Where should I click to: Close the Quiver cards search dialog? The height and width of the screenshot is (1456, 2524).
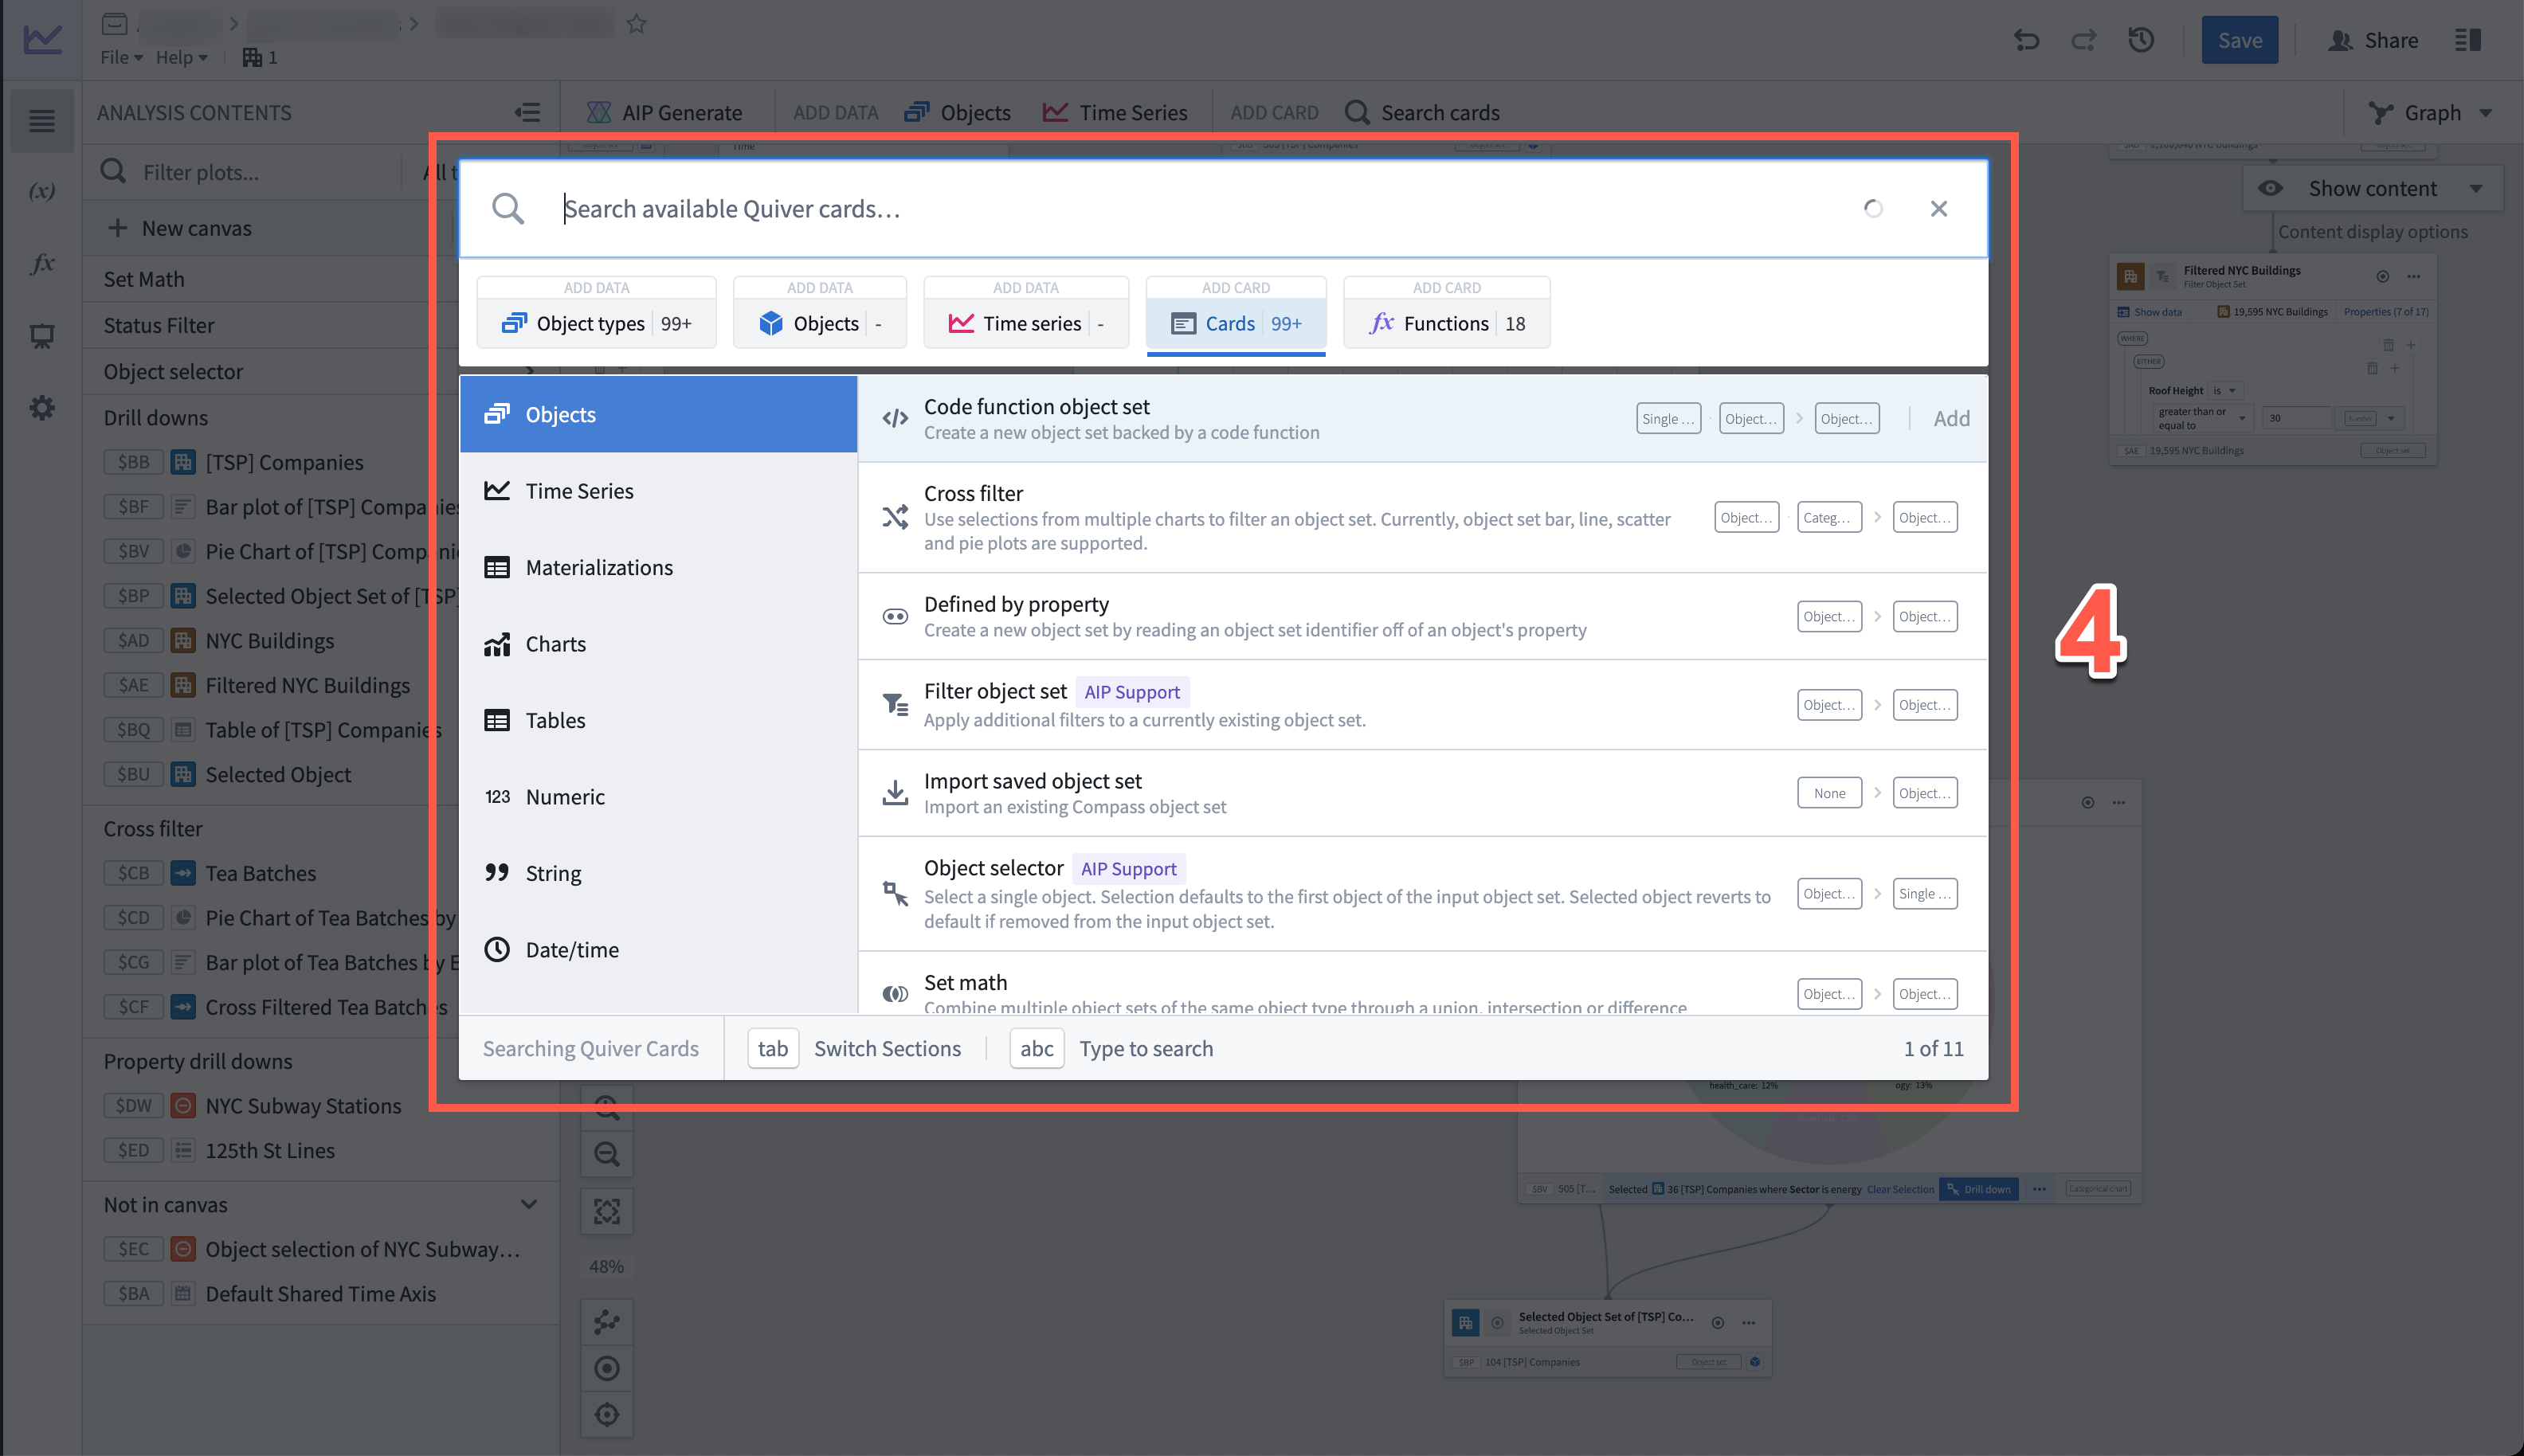[x=1938, y=209]
